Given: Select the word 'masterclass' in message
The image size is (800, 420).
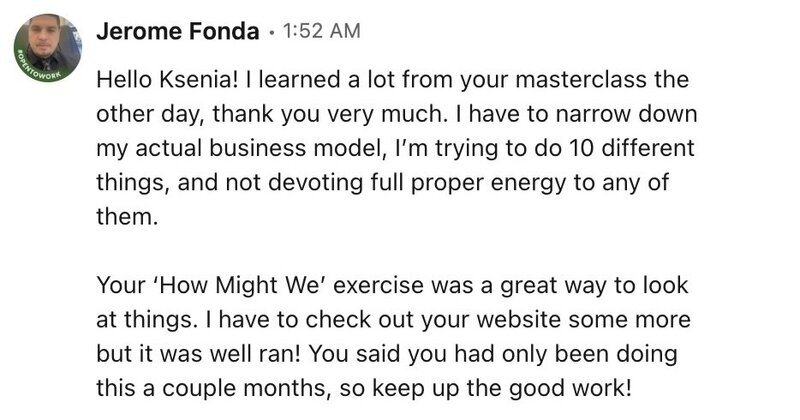Looking at the screenshot, I should tap(580, 80).
